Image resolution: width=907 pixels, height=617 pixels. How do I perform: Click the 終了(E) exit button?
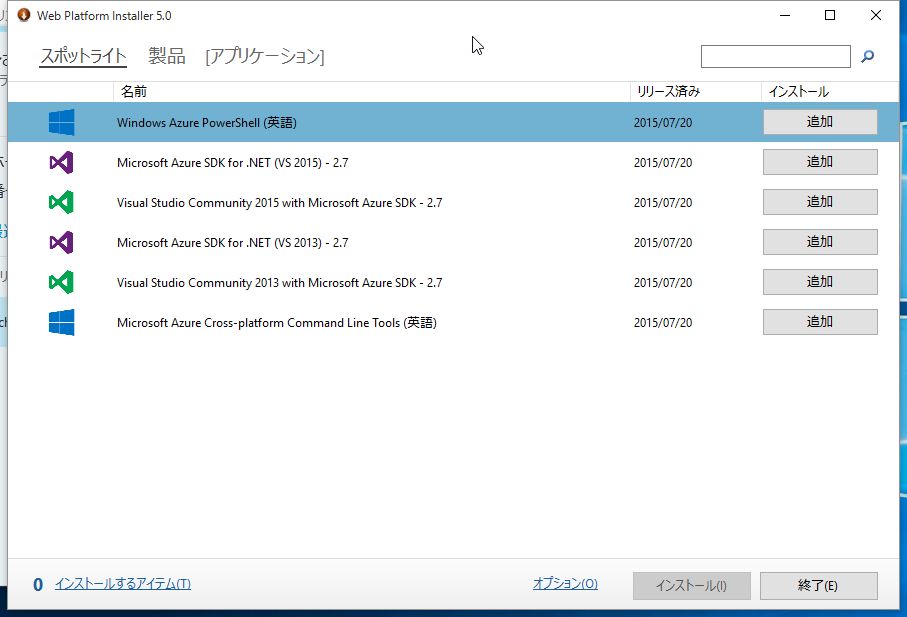(x=818, y=586)
